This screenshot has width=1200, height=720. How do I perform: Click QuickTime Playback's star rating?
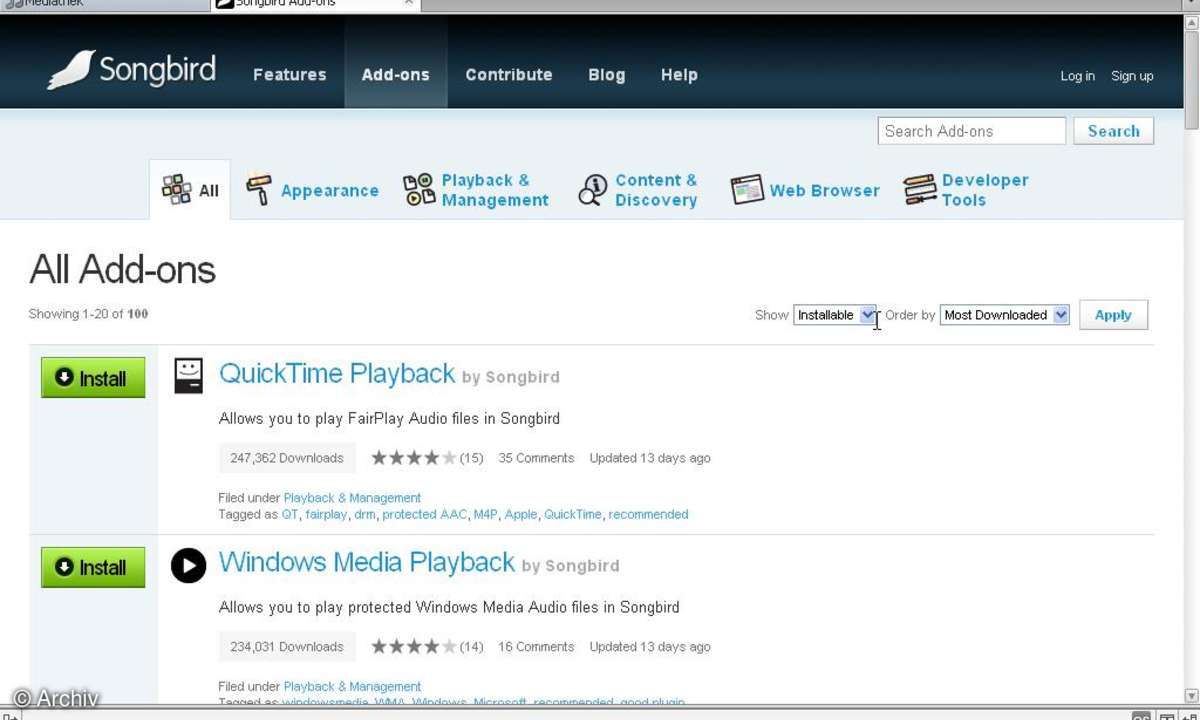[414, 458]
